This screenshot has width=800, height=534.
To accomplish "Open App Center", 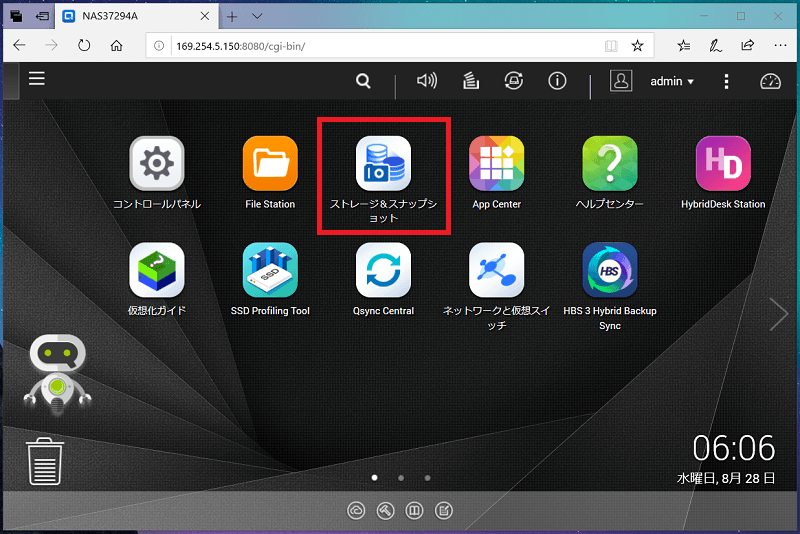I will pyautogui.click(x=496, y=163).
